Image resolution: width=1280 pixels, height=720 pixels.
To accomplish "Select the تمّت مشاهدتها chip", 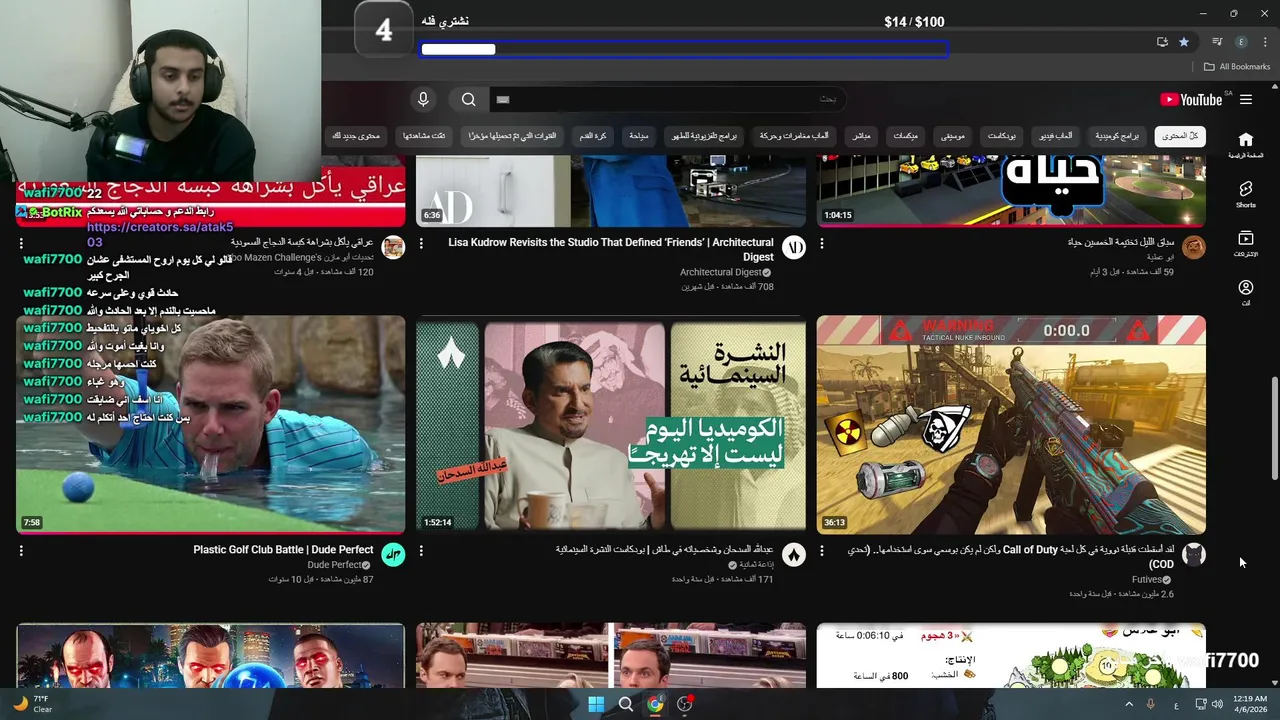I will pyautogui.click(x=424, y=136).
